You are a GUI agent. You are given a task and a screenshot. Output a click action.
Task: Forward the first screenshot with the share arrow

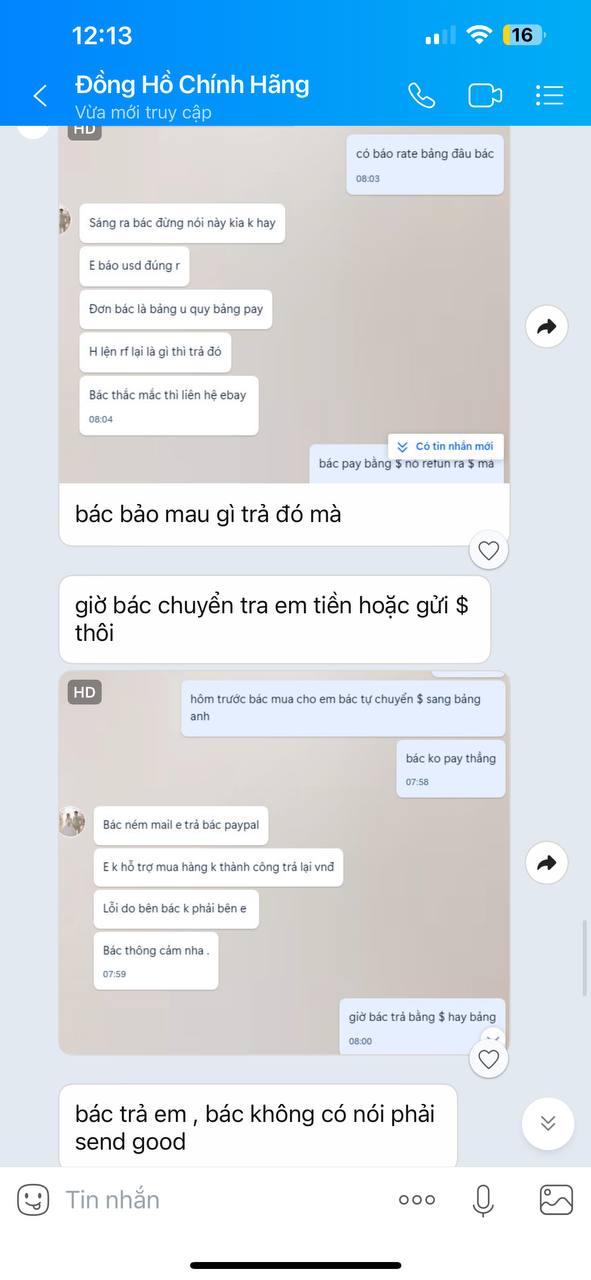point(547,326)
